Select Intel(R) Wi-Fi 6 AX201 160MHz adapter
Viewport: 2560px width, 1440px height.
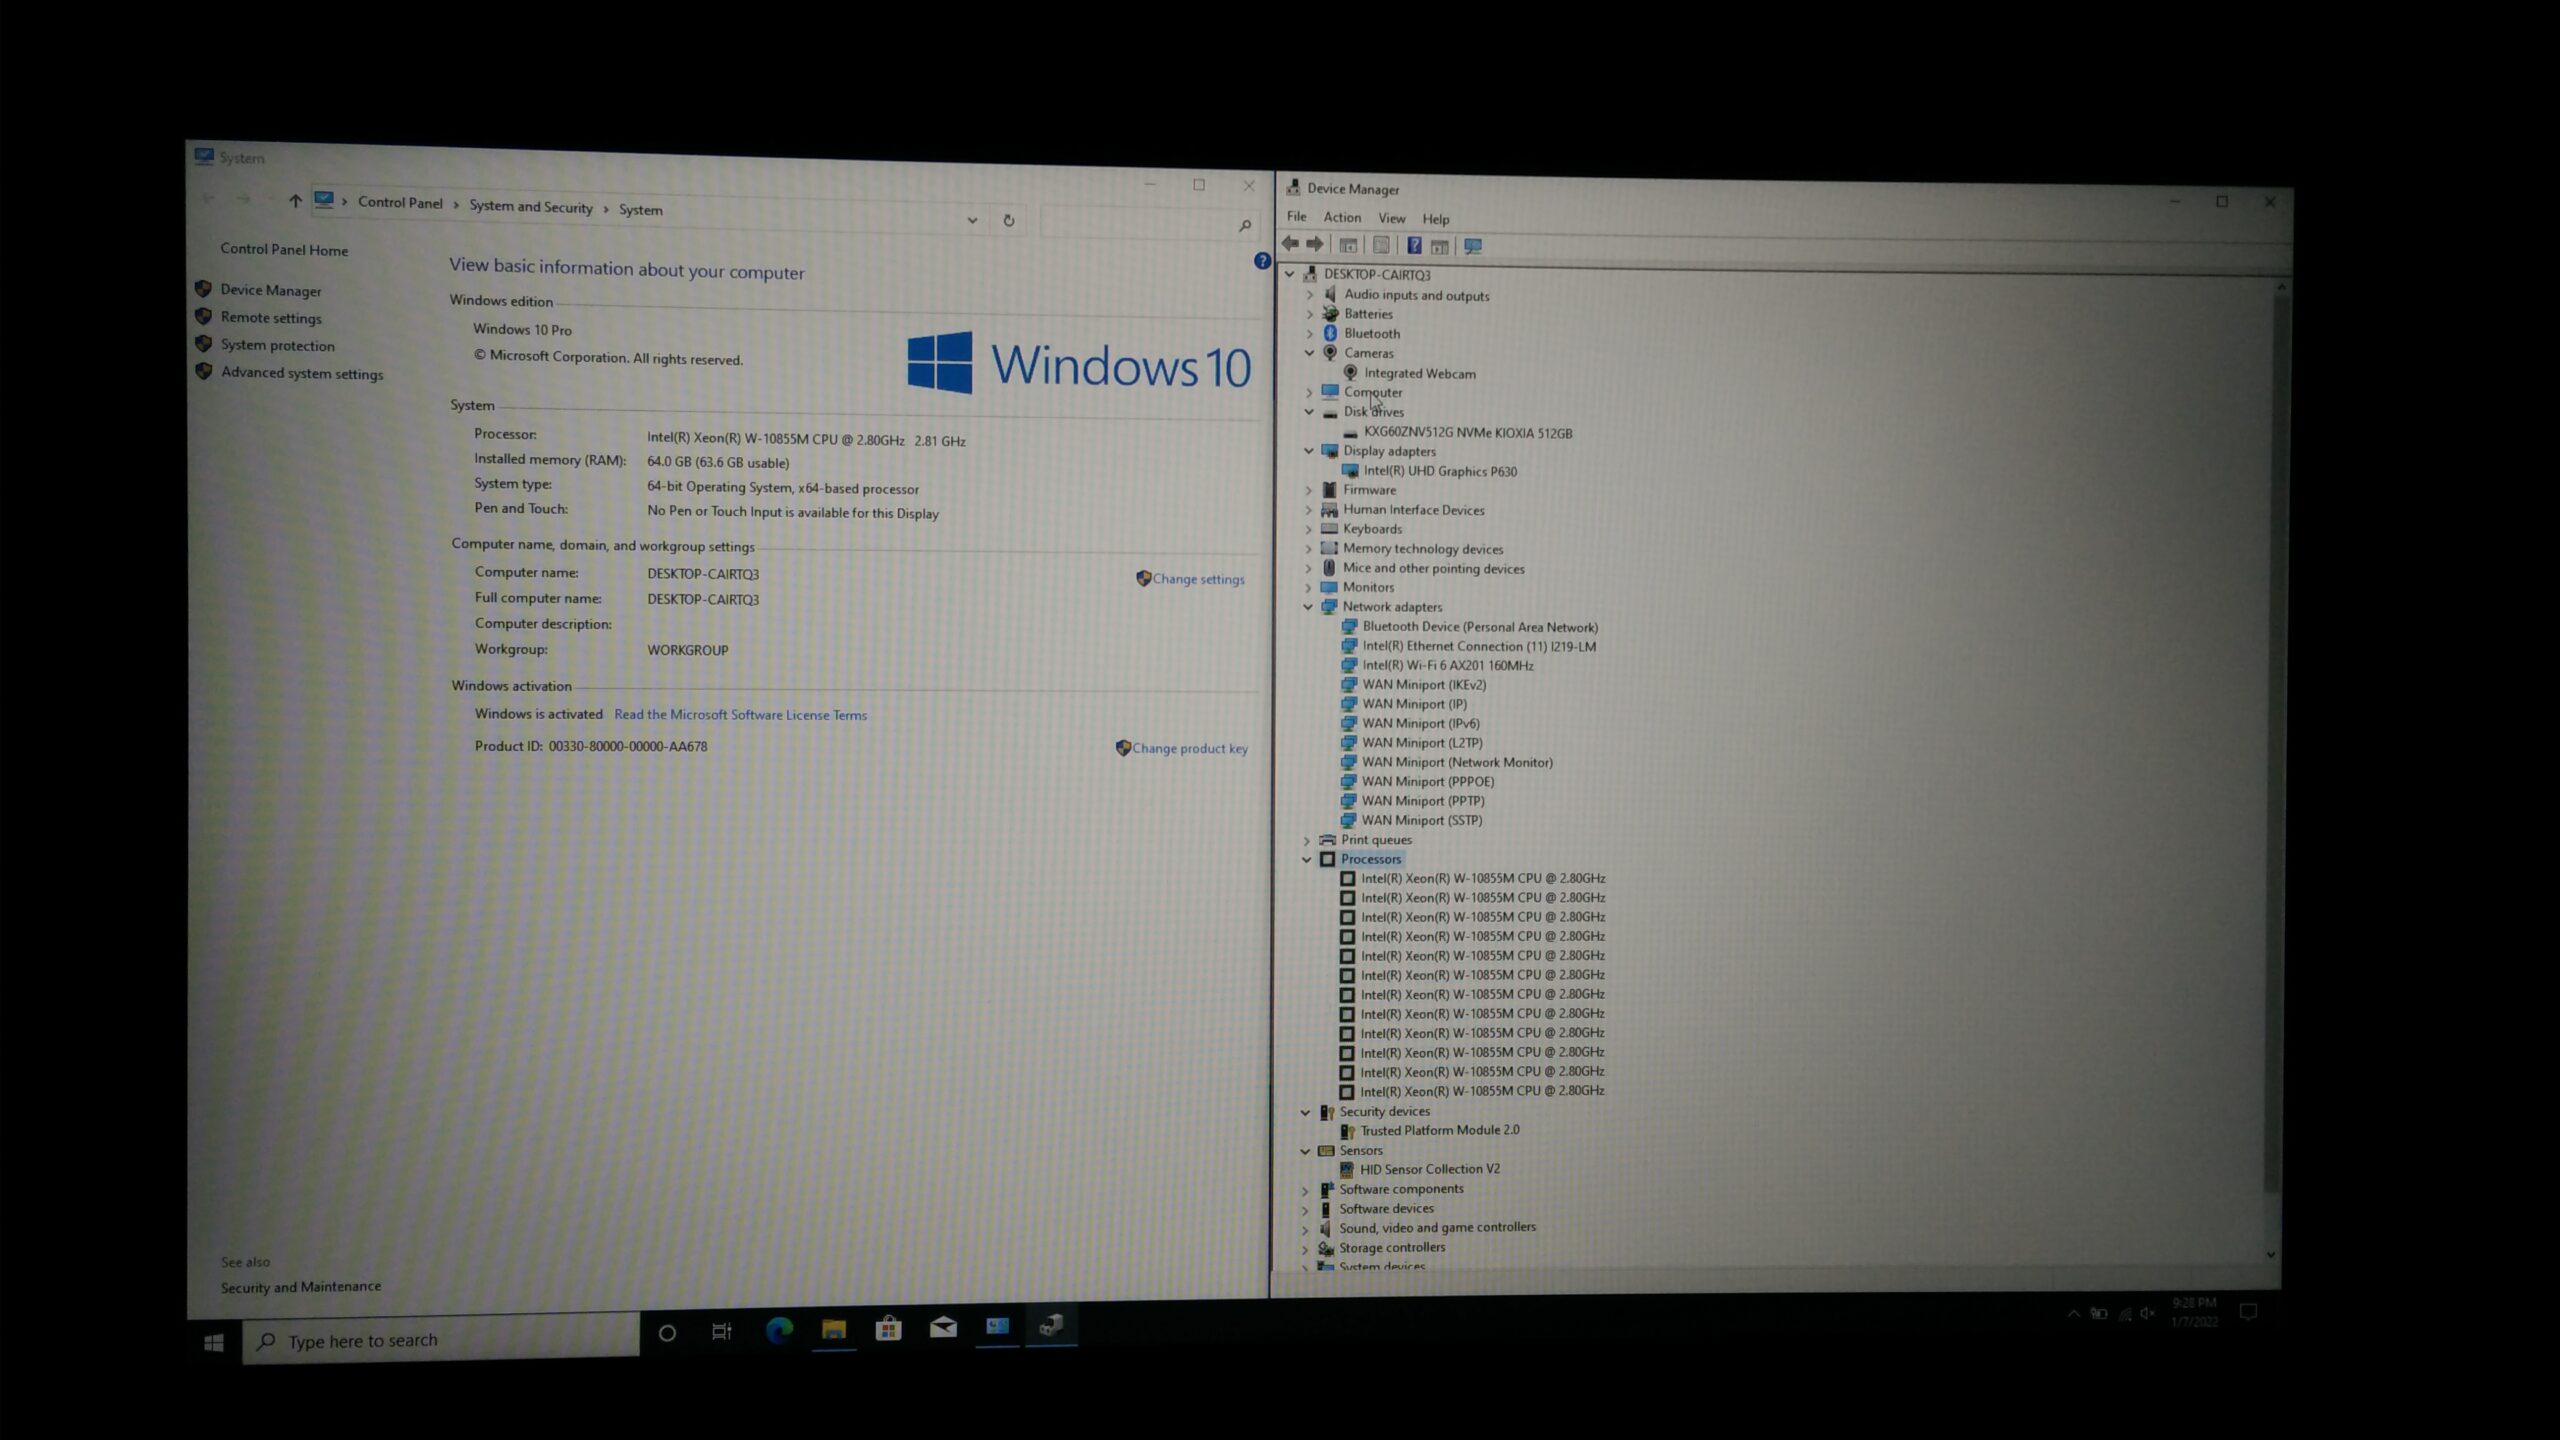(x=1447, y=665)
